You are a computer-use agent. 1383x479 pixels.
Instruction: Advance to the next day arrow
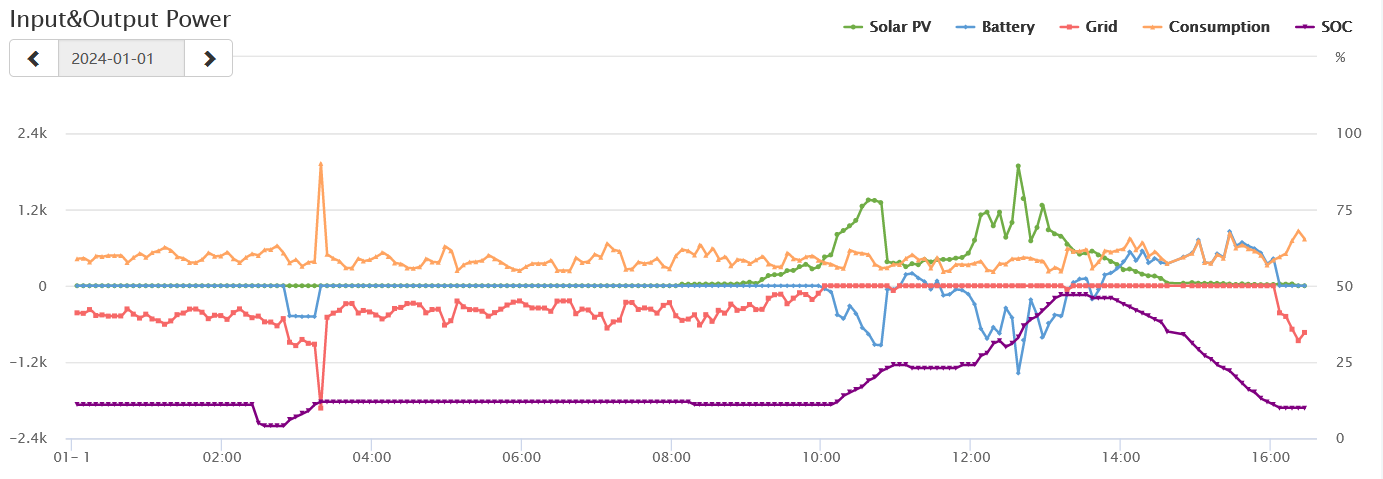pyautogui.click(x=209, y=58)
